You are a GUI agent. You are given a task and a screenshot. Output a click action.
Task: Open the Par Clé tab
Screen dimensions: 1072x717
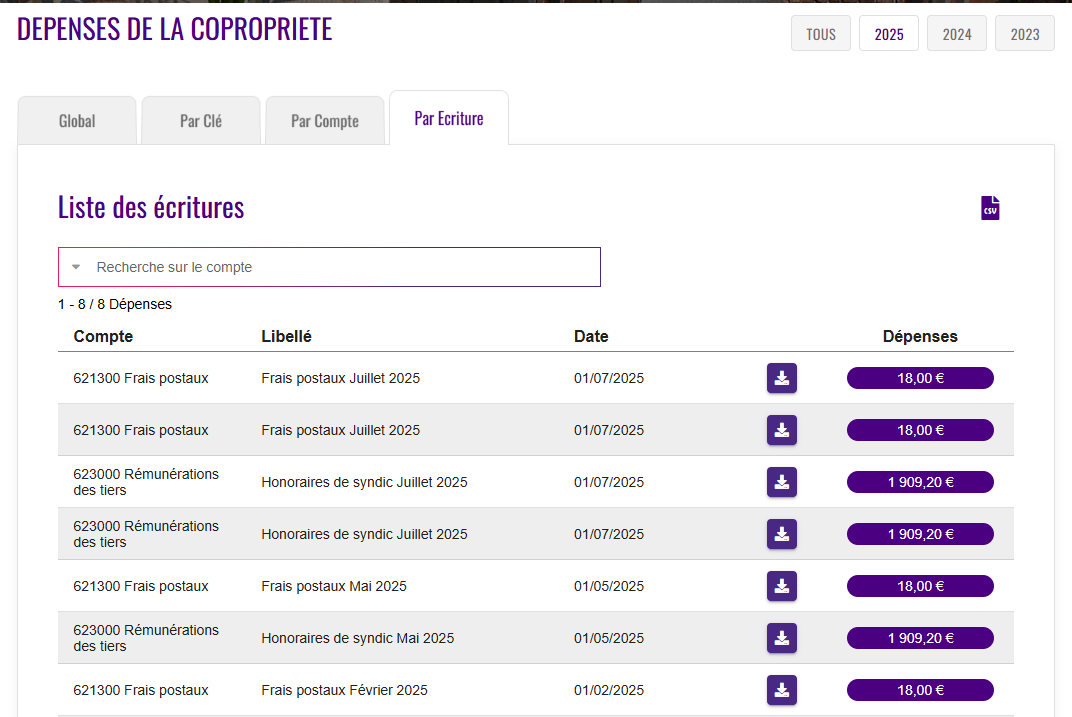pos(201,121)
